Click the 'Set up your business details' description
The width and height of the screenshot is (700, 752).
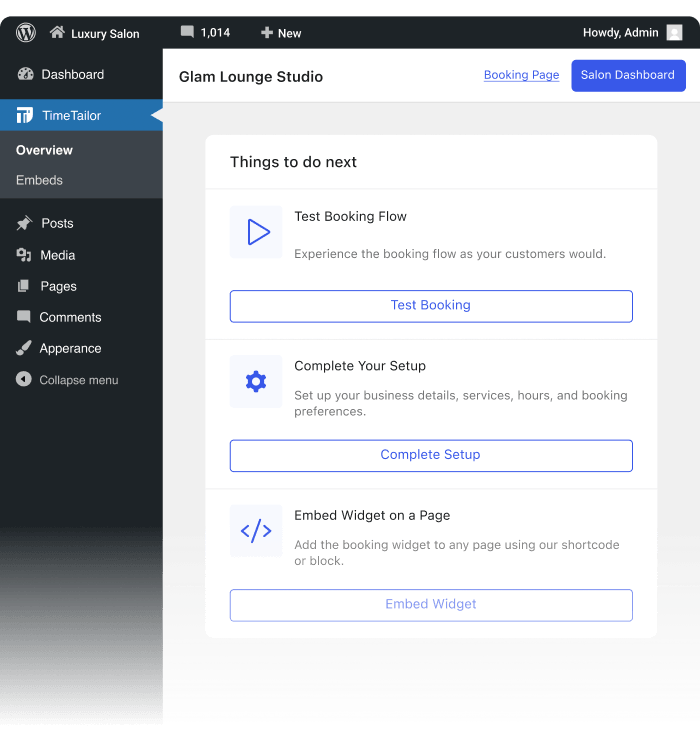point(461,403)
